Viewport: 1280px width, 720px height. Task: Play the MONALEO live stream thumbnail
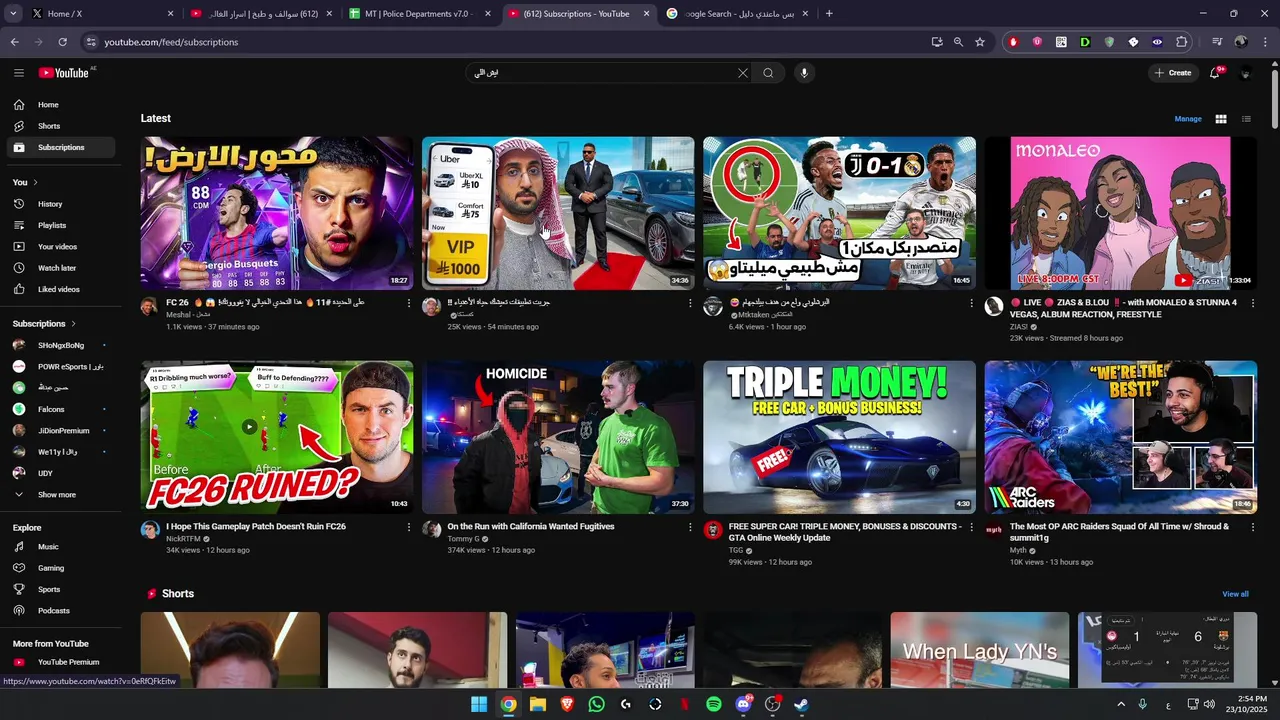pyautogui.click(x=1121, y=213)
